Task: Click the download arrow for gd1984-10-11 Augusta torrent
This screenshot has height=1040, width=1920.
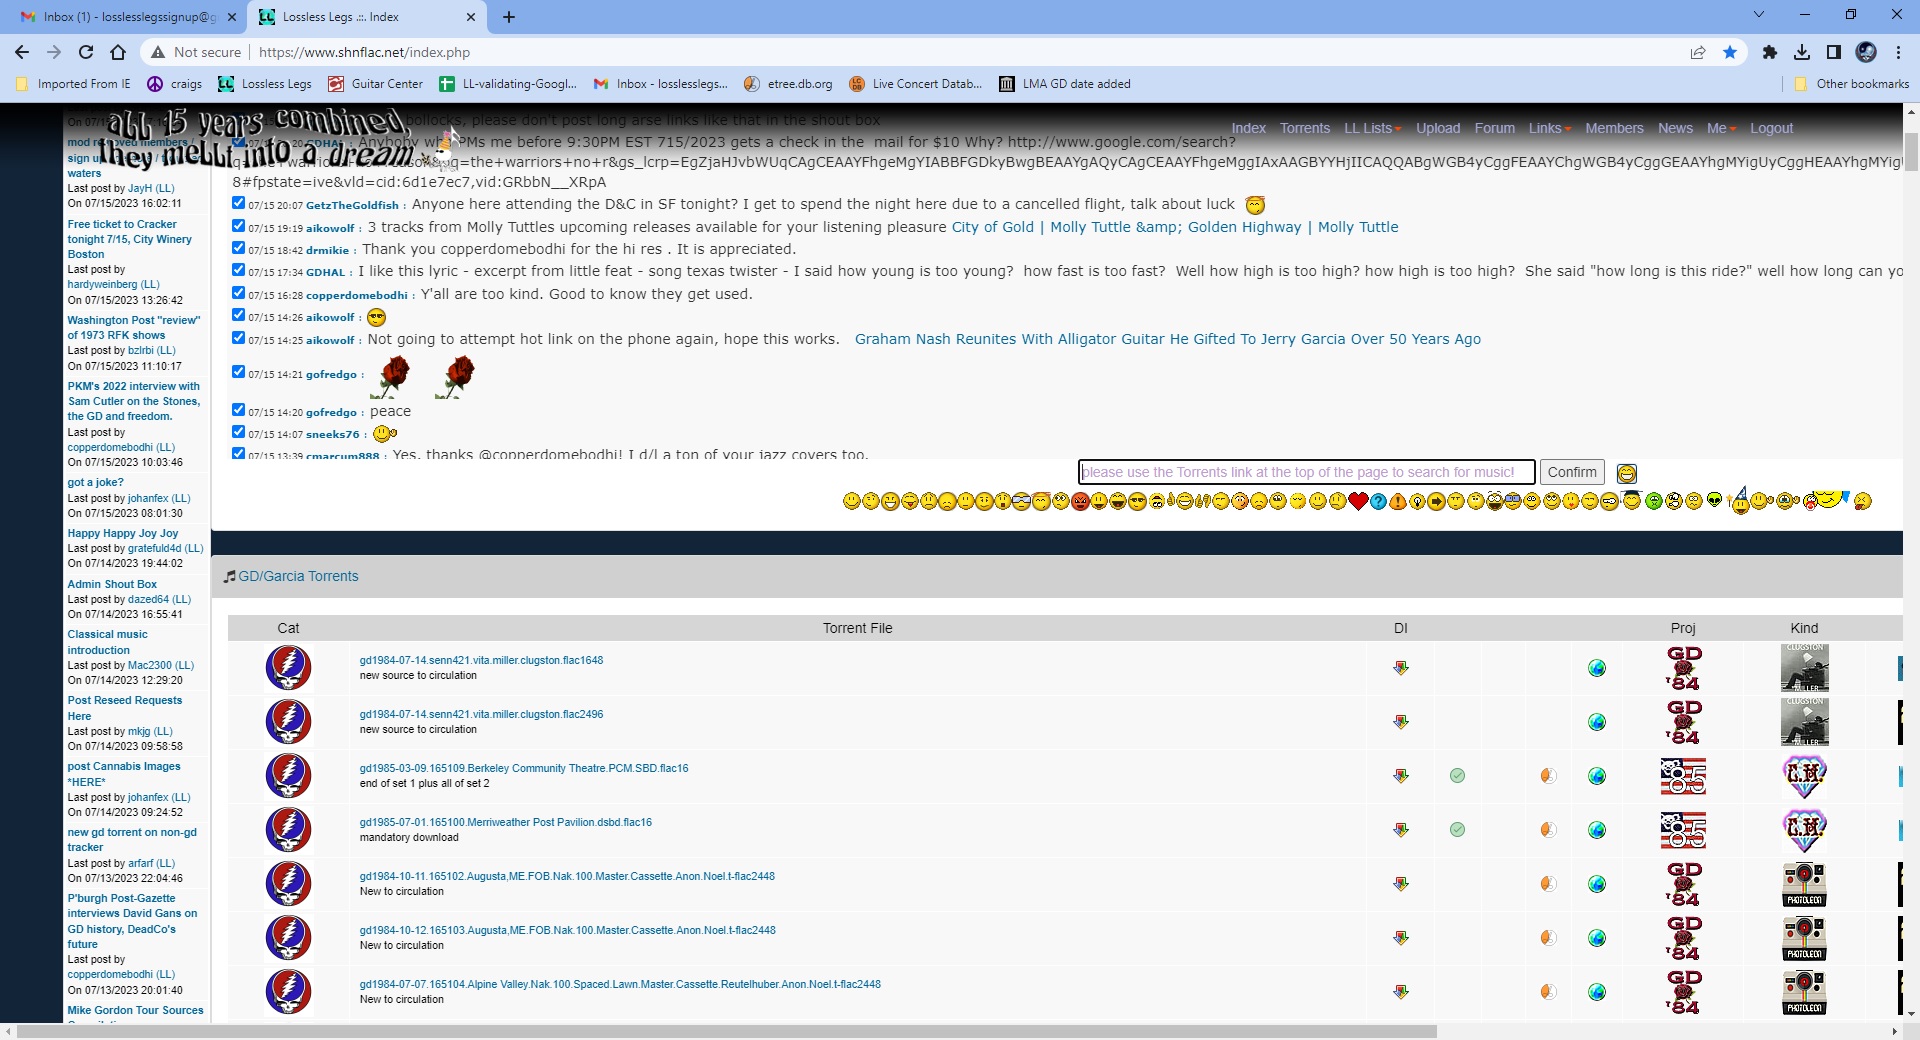Action: (1401, 884)
